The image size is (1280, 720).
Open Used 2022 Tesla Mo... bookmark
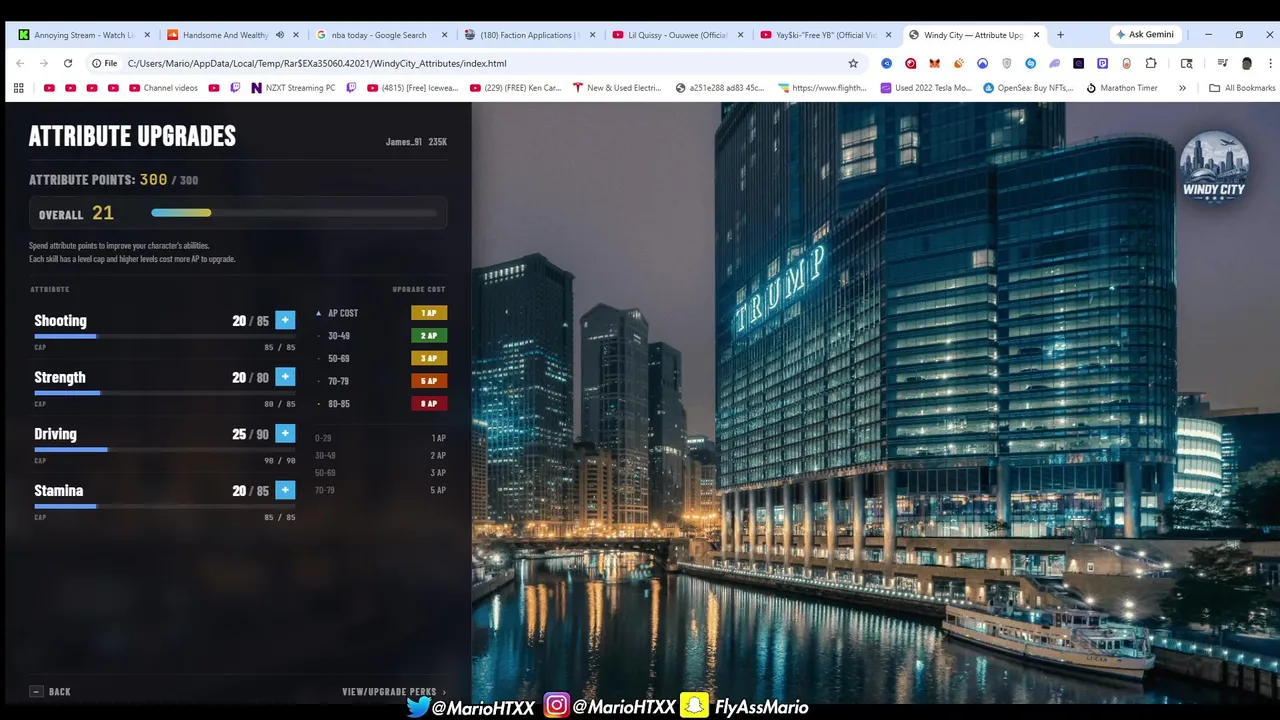pos(926,88)
